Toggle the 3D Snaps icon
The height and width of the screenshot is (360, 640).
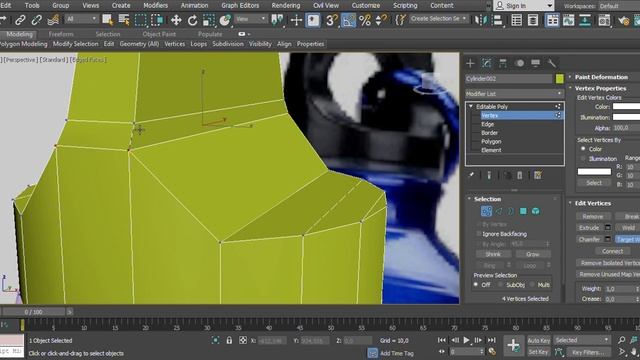331,20
